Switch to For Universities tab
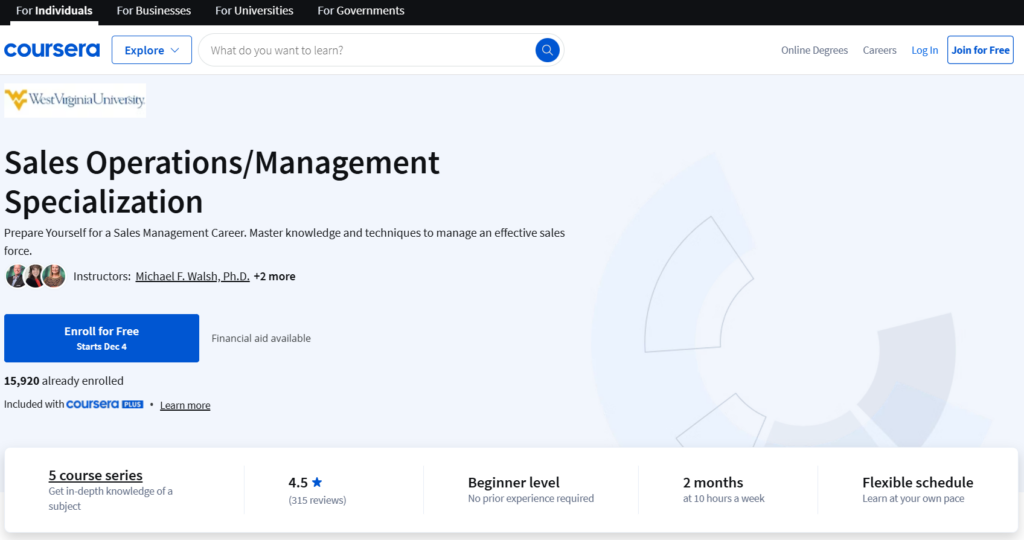 tap(254, 10)
